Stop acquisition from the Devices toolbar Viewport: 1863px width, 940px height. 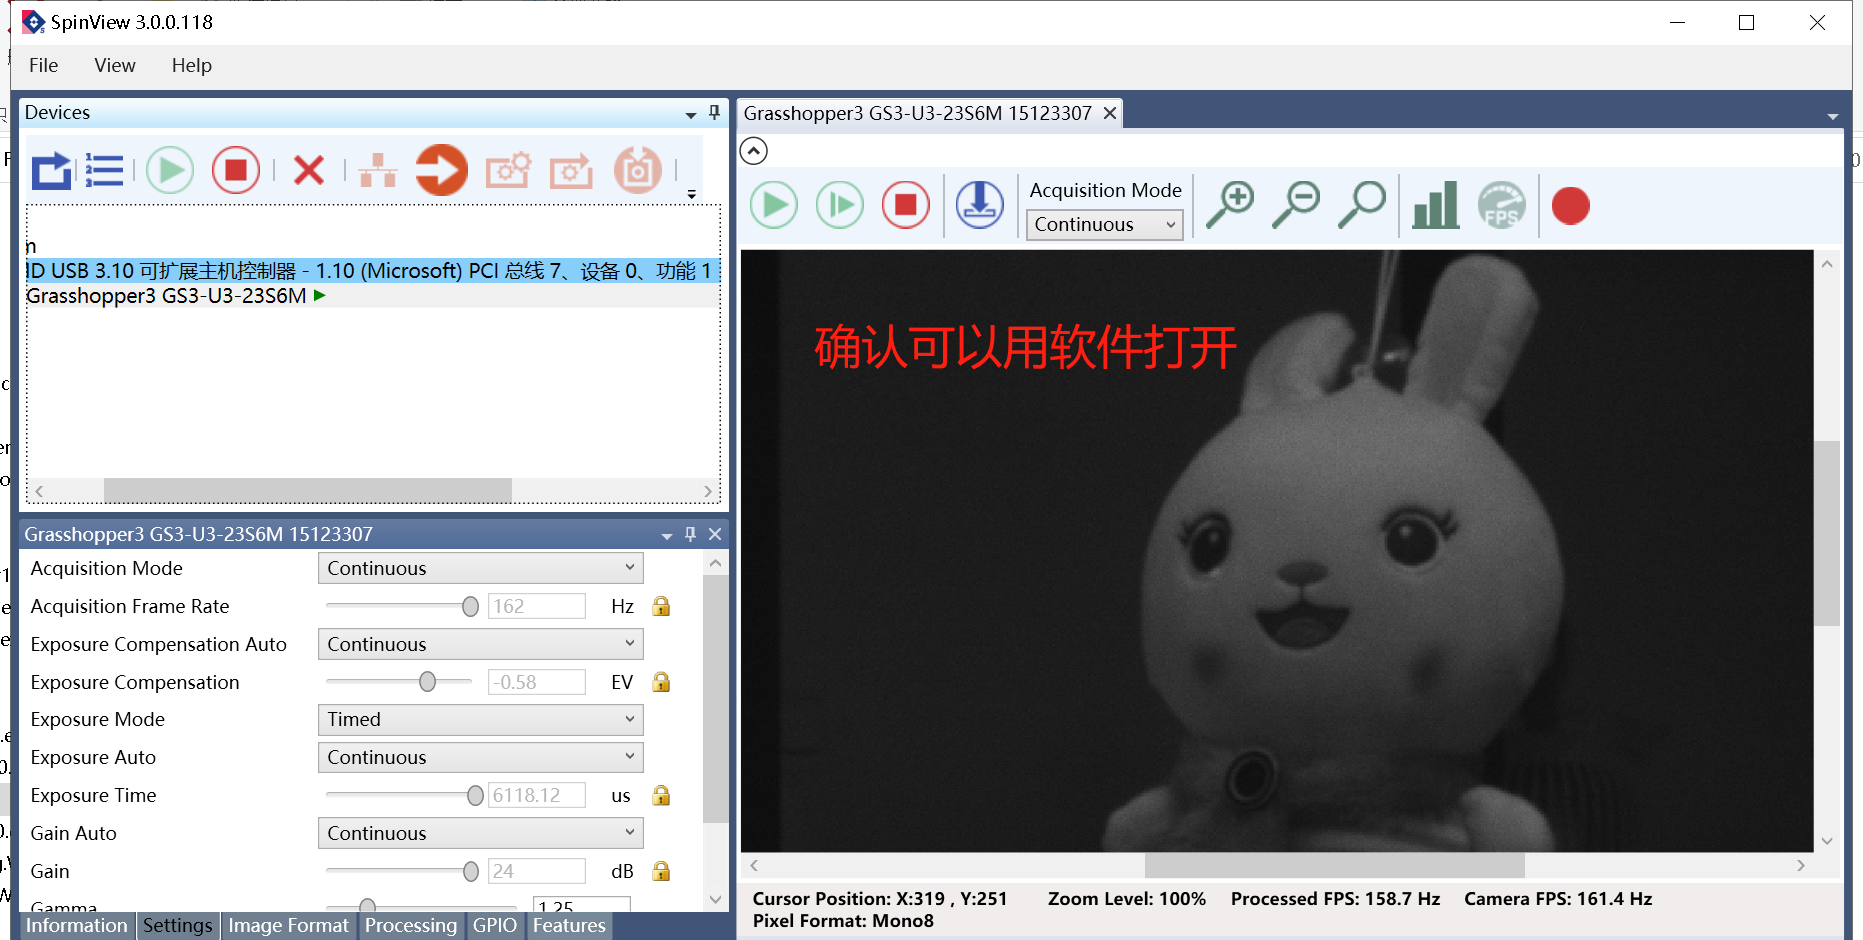[236, 170]
